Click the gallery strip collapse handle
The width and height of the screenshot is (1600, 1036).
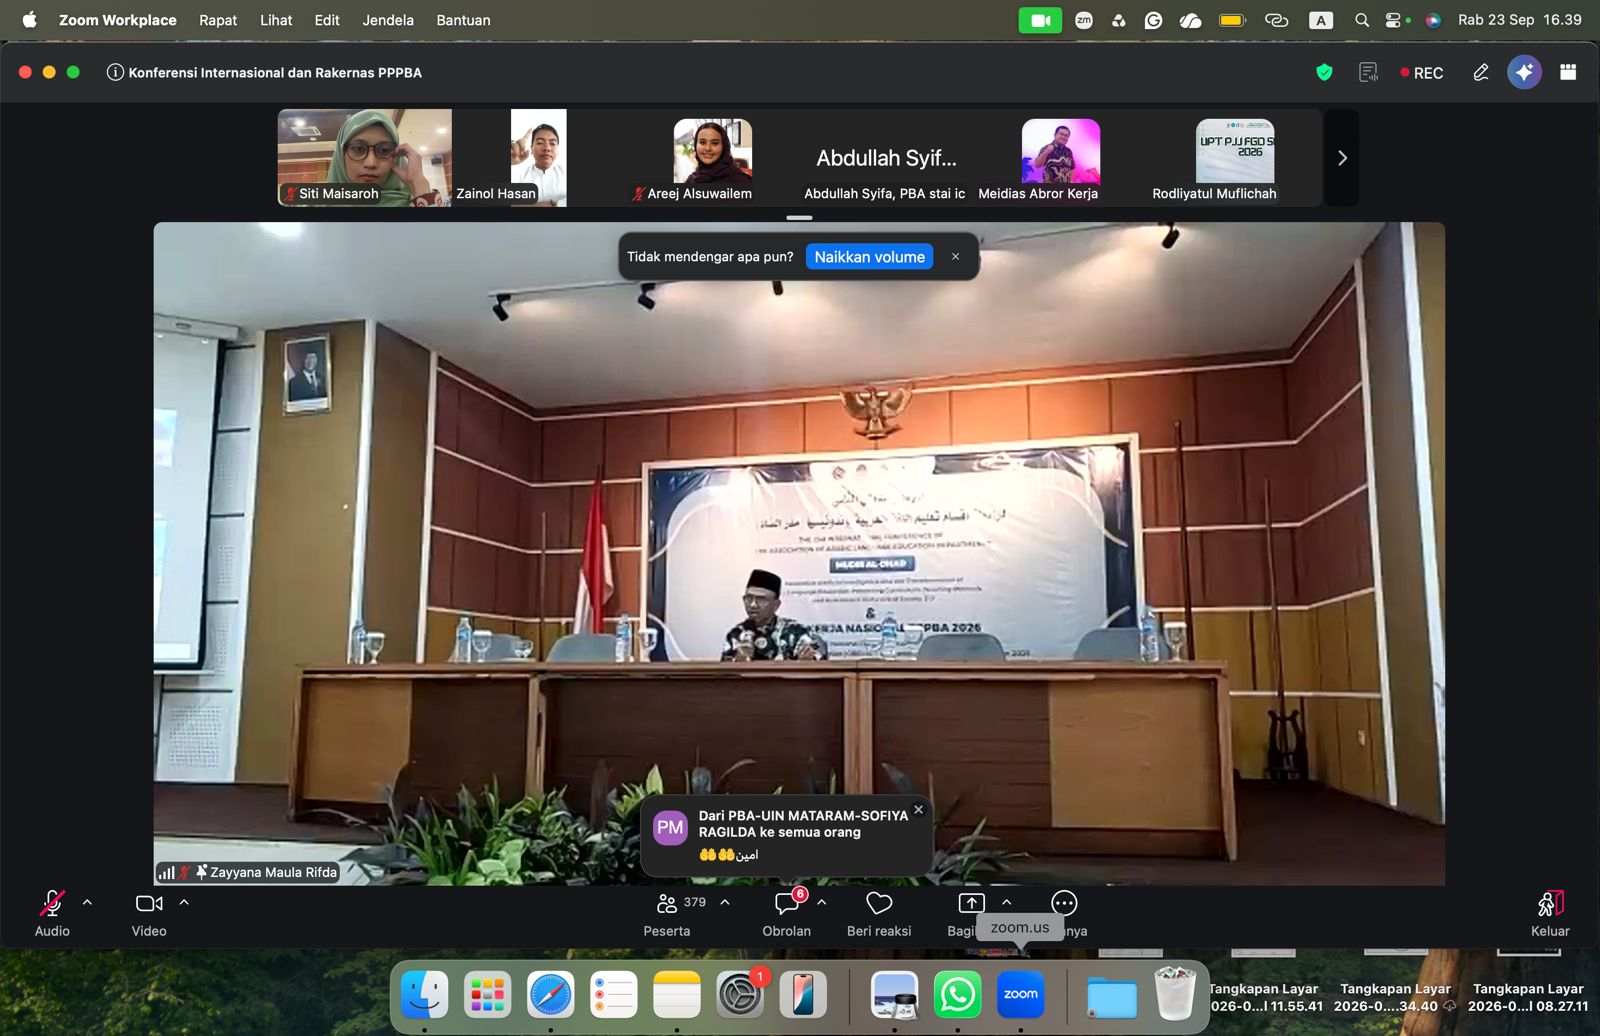point(799,217)
